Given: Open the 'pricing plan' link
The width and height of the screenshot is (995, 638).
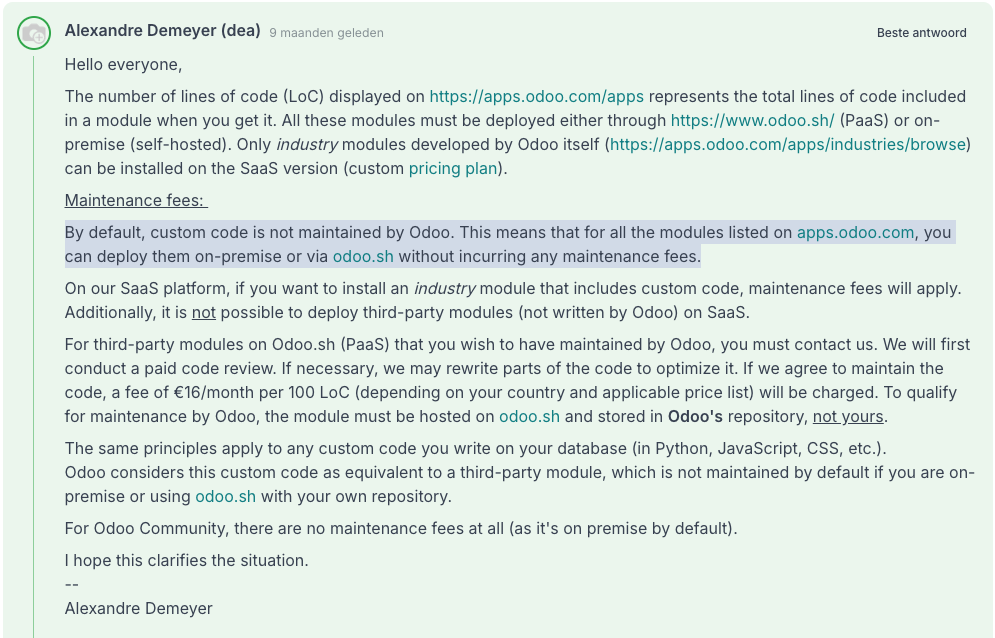Looking at the screenshot, I should coord(452,169).
